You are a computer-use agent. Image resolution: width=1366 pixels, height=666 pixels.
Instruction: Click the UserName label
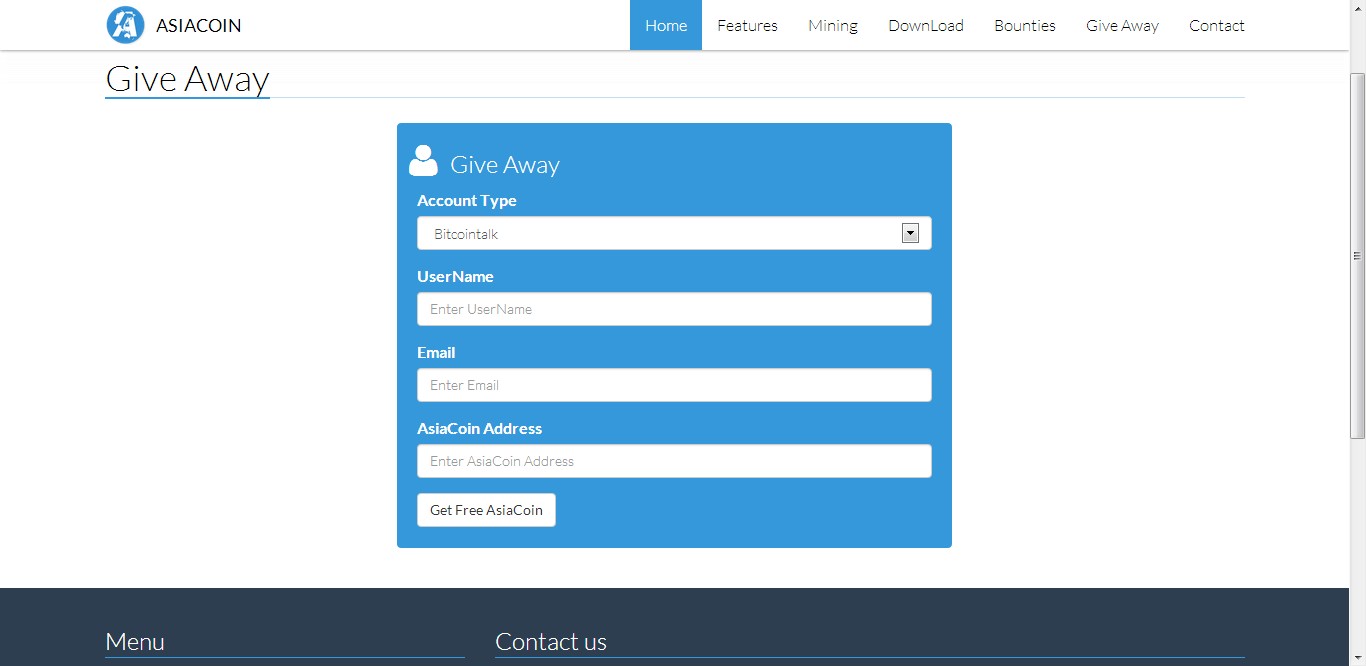coord(455,277)
